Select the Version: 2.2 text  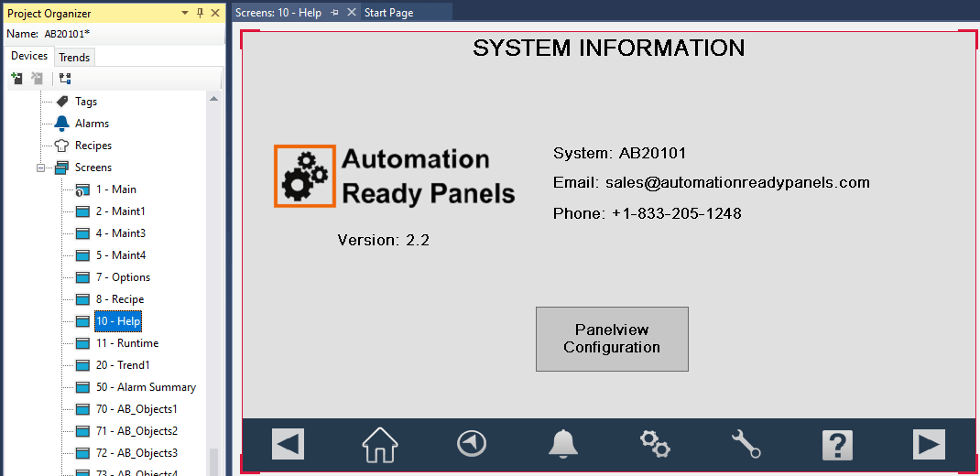tap(383, 240)
